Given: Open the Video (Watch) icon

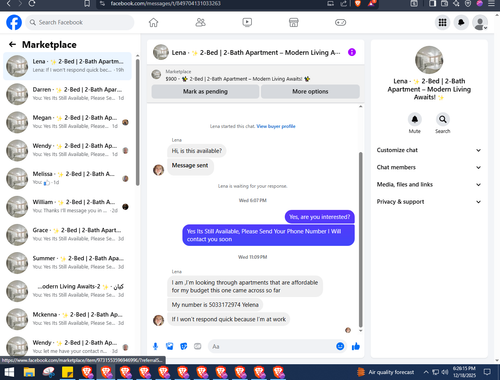Looking at the screenshot, I should click(247, 22).
